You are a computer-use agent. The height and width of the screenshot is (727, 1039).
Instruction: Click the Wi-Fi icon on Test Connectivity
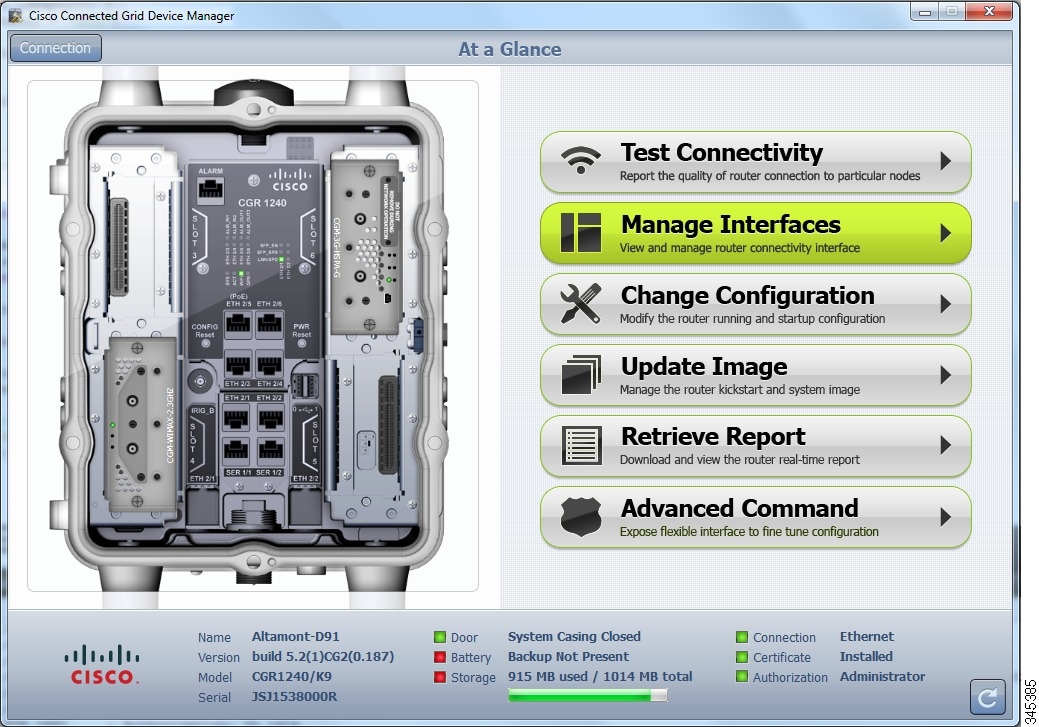click(x=580, y=160)
